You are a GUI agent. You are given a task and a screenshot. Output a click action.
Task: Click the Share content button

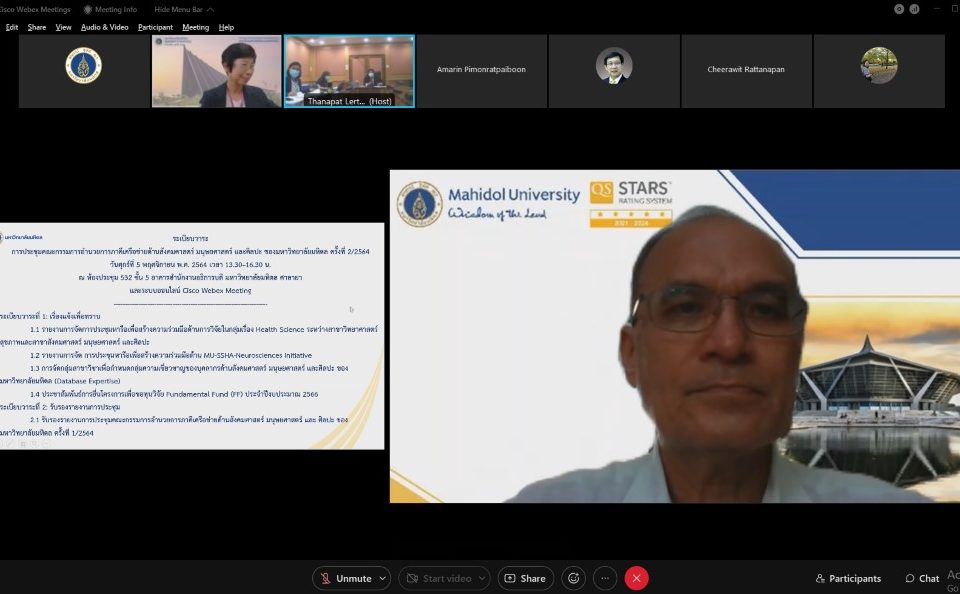click(x=525, y=578)
